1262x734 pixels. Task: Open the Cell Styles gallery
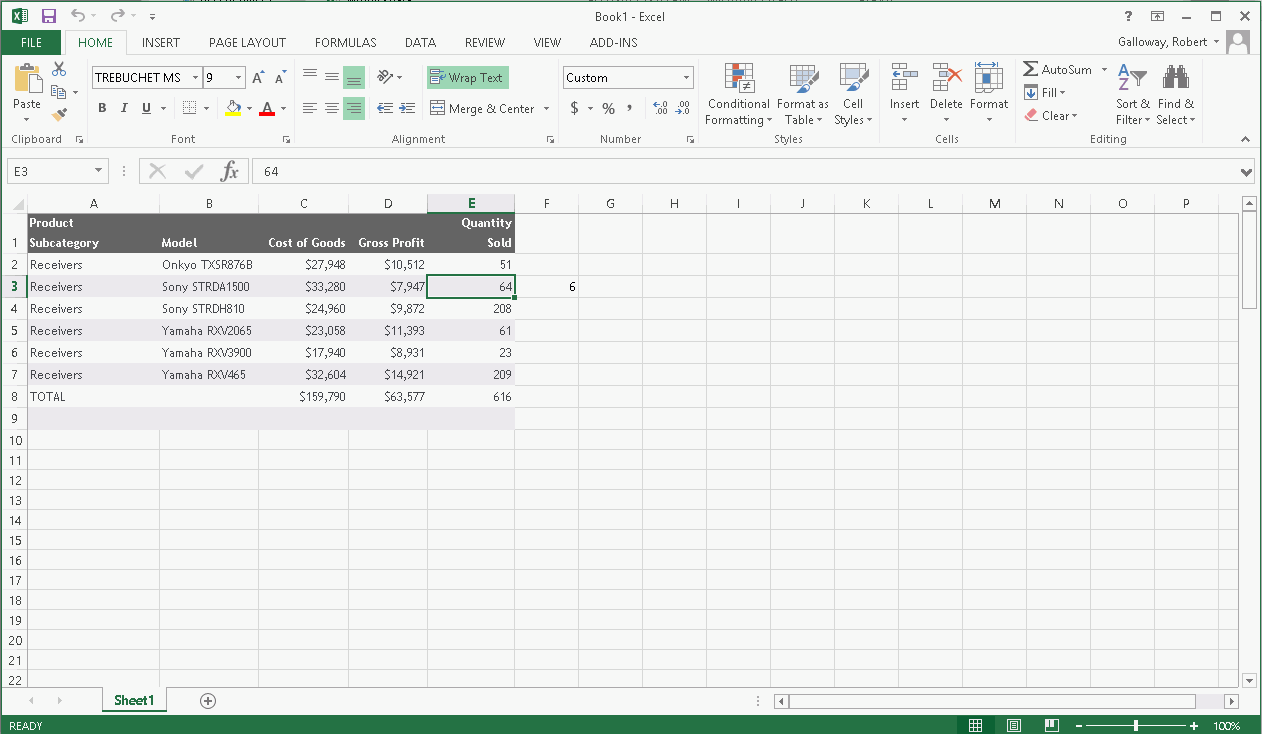[x=853, y=95]
